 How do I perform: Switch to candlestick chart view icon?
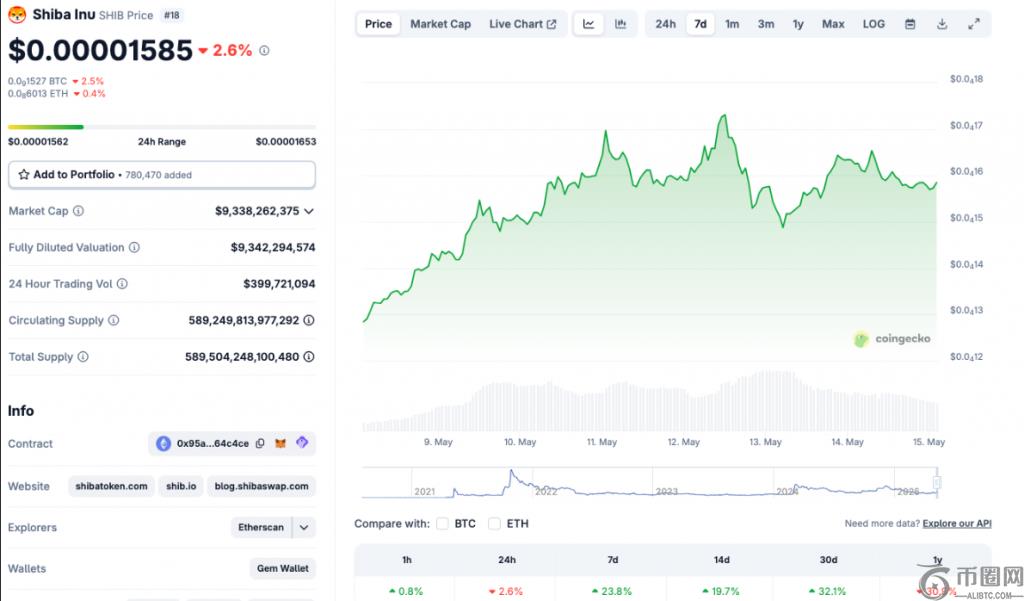point(621,24)
